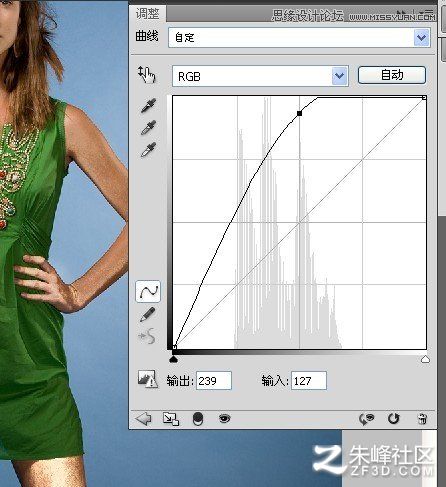Select the top-right curve endpoint
Screen dimensions: 446x487
click(x=424, y=98)
